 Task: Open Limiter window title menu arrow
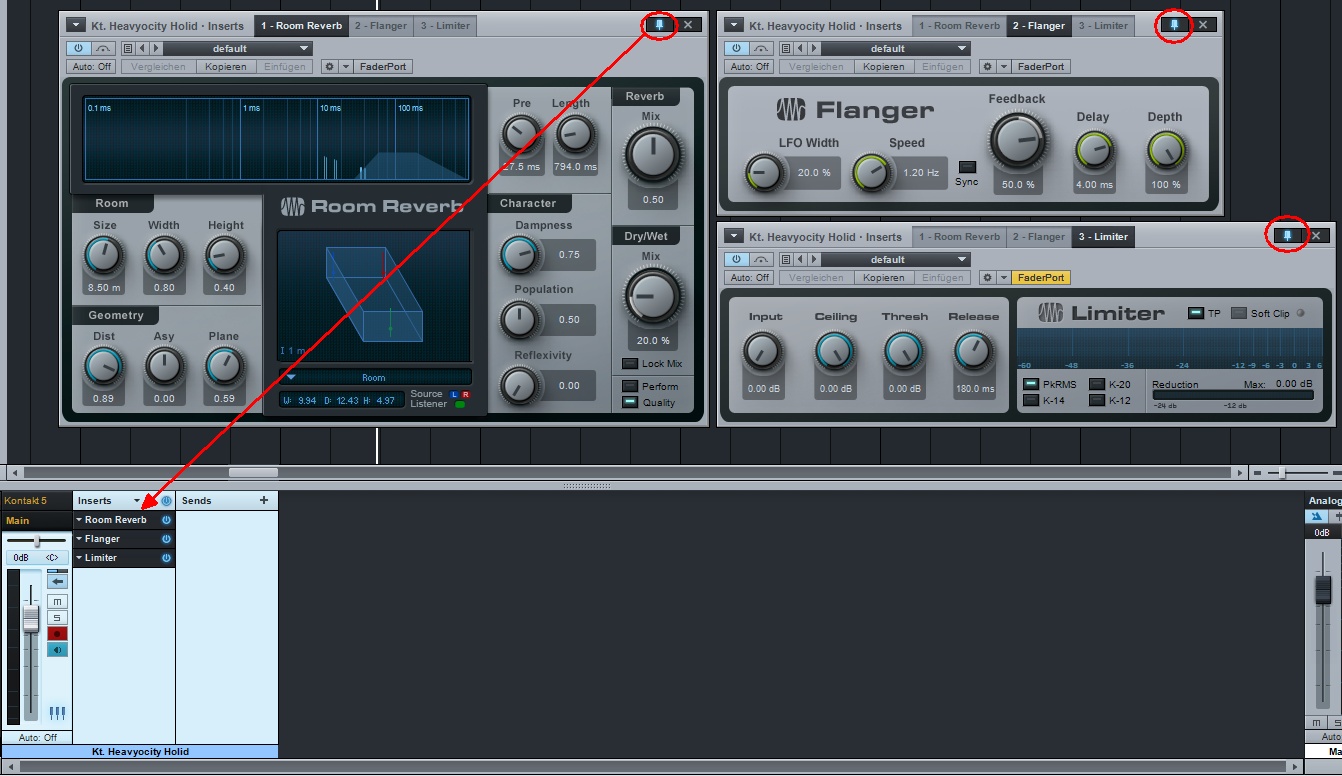(x=734, y=236)
